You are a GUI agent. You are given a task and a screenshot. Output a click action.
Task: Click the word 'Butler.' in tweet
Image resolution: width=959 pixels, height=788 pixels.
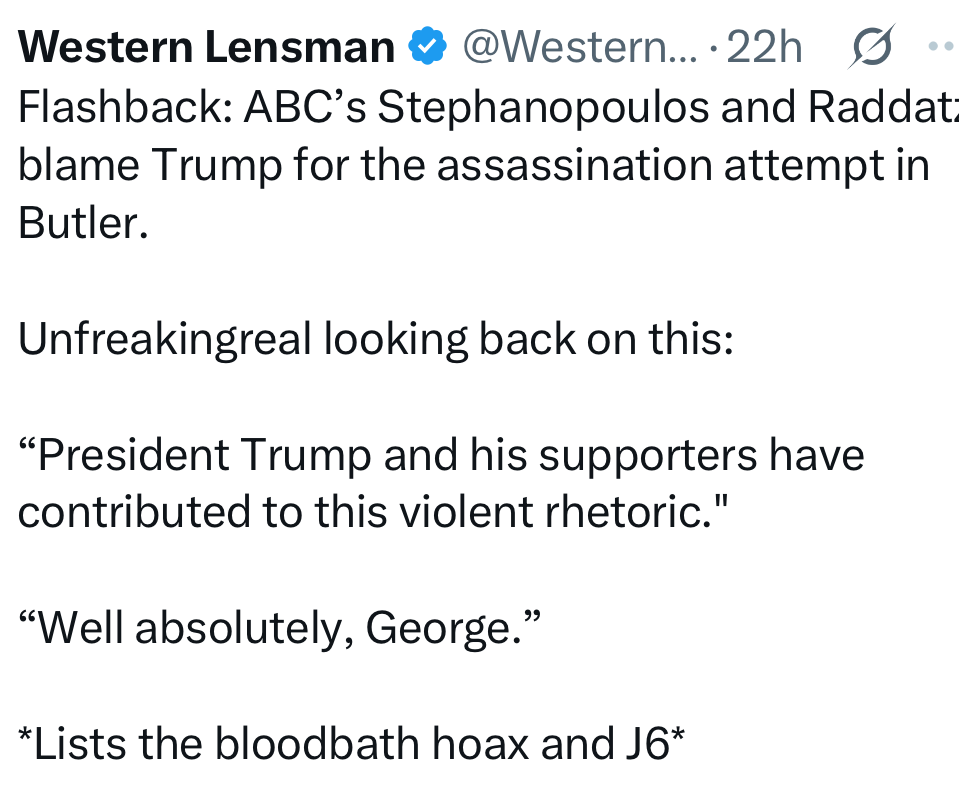click(84, 222)
